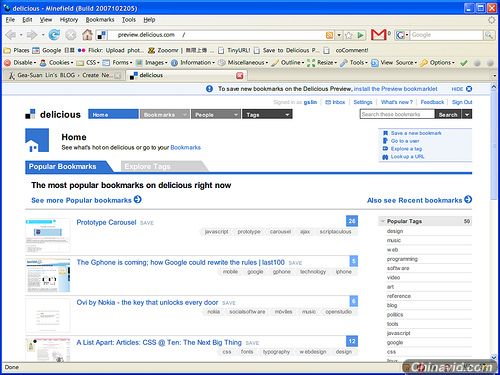Viewport: 500px width, 375px height.
Task: Go to the browser Home page icon
Action: point(87,34)
